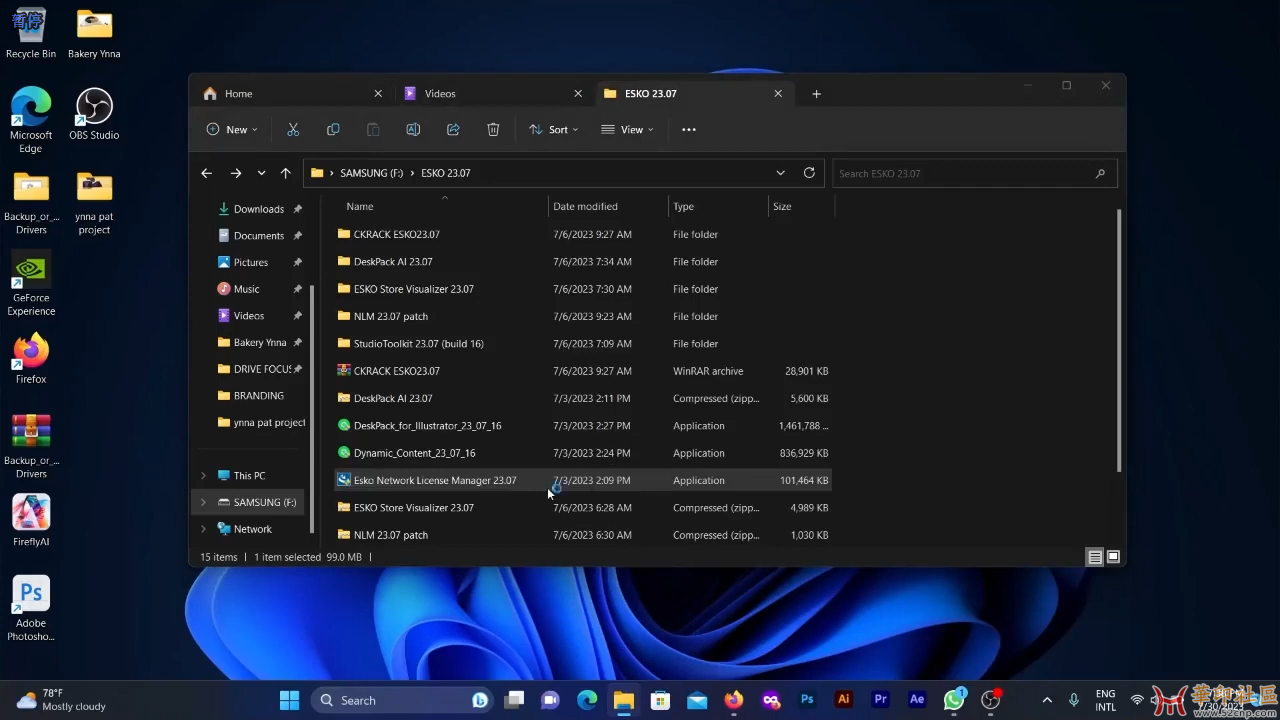
Task: Sort files by the Date modified column
Action: pos(585,206)
